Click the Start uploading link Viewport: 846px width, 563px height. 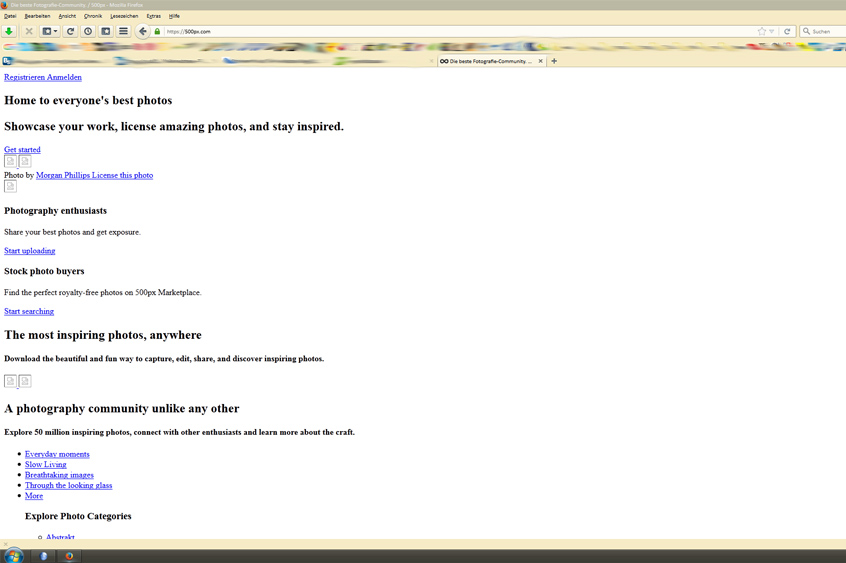tap(30, 251)
